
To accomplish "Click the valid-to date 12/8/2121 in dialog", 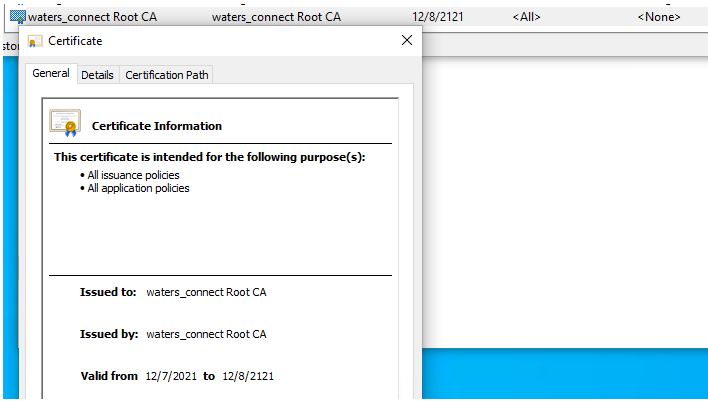I will (248, 376).
